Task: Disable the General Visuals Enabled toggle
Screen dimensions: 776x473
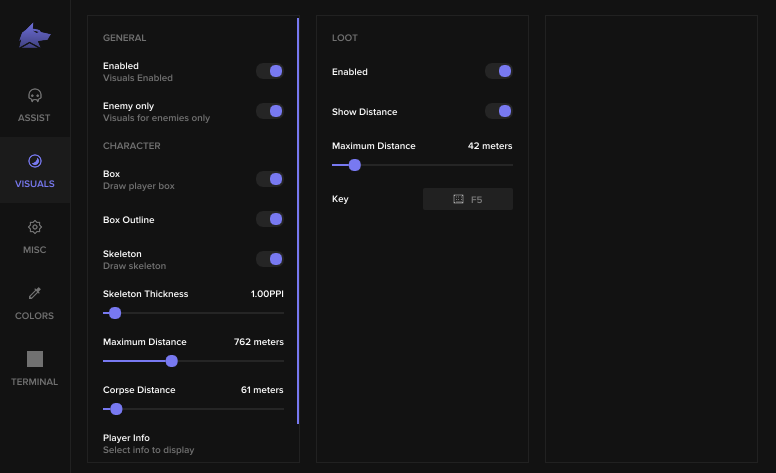Action: pyautogui.click(x=270, y=71)
